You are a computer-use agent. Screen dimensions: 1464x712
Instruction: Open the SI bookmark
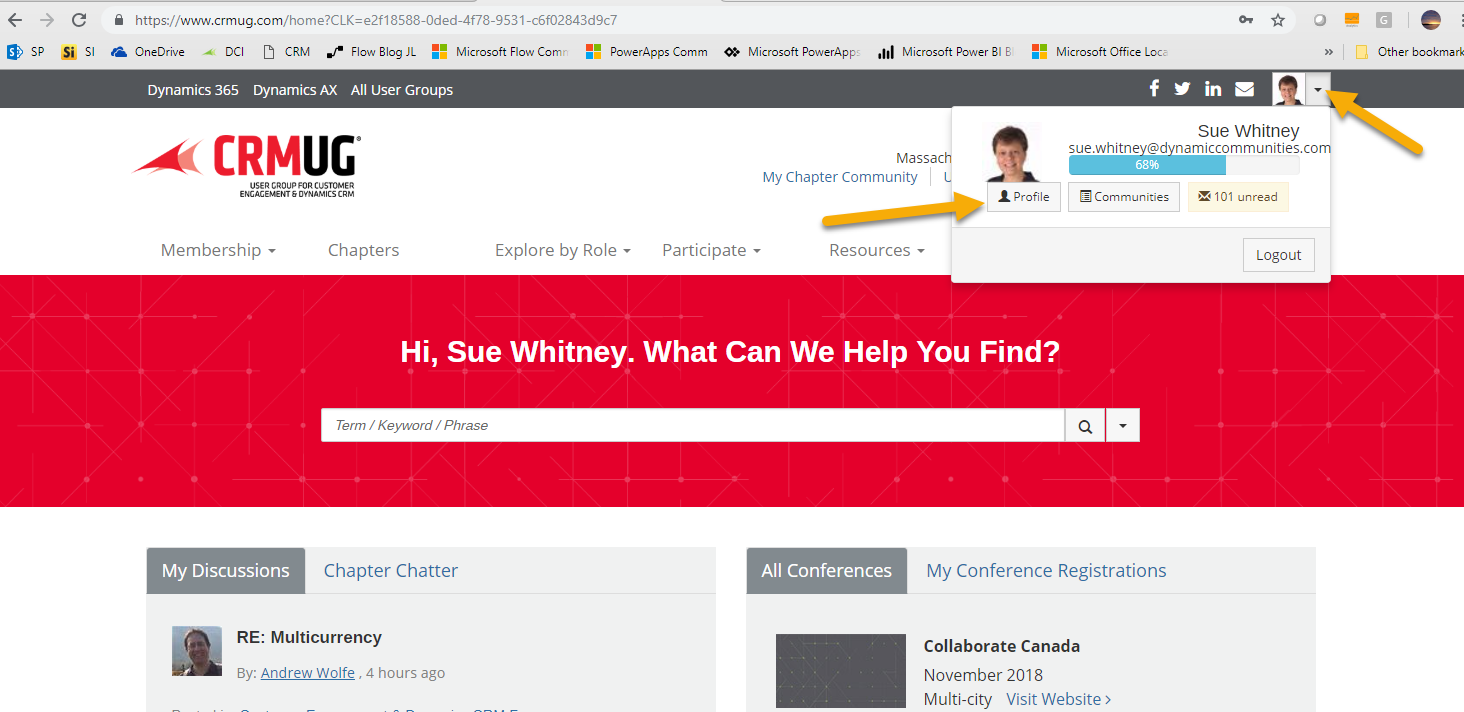tap(78, 52)
